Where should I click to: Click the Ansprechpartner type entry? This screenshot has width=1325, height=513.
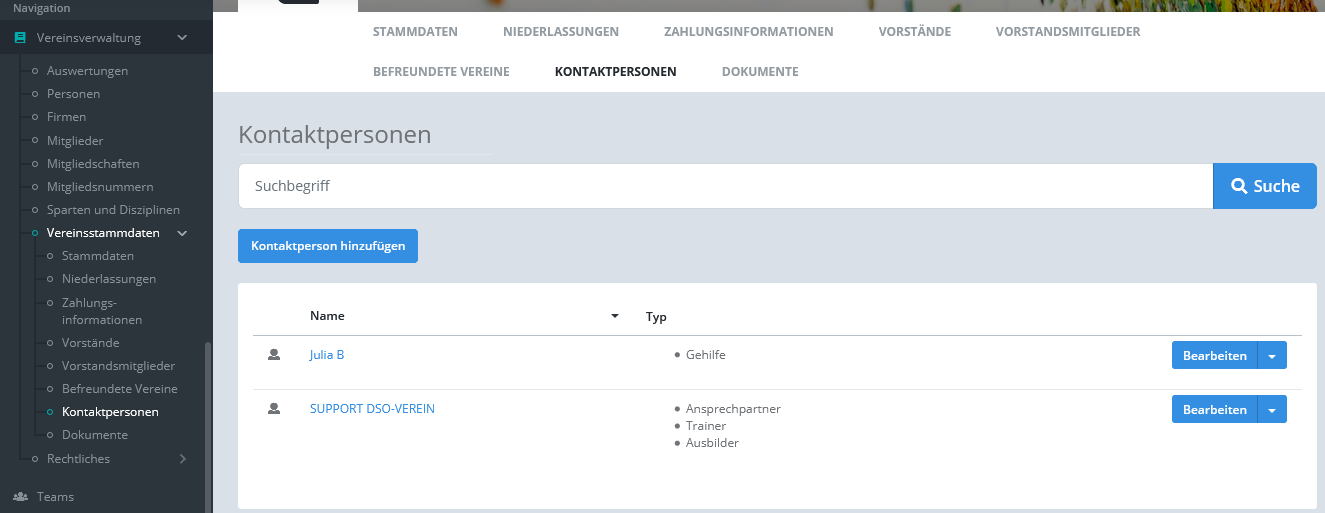pos(733,409)
